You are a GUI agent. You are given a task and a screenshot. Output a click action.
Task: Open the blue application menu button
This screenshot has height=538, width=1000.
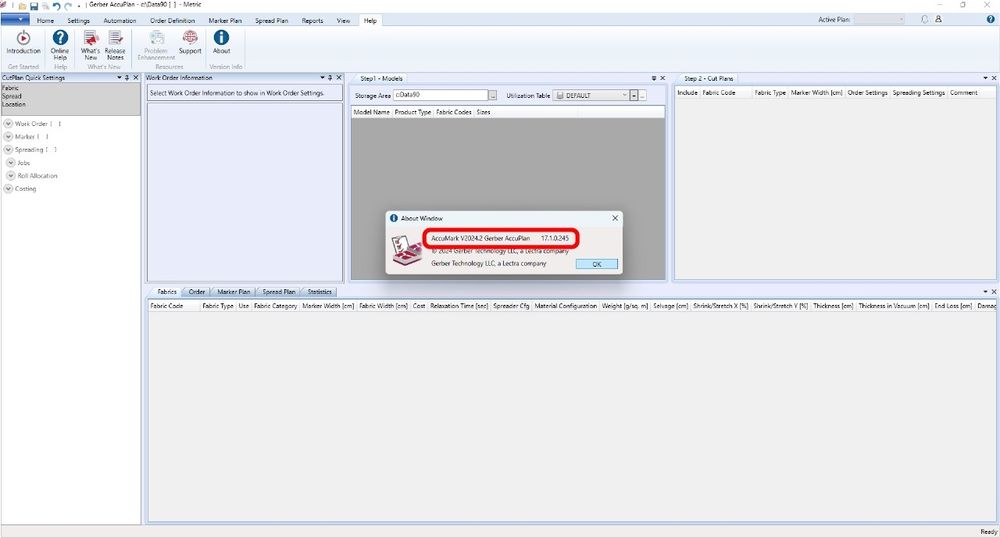point(15,20)
